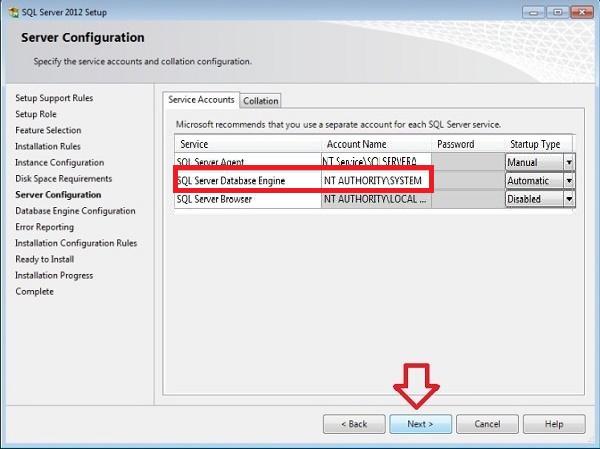Open Startup Type dropdown for SQL Server Browser
Screen dimensions: 600x449
[569, 199]
